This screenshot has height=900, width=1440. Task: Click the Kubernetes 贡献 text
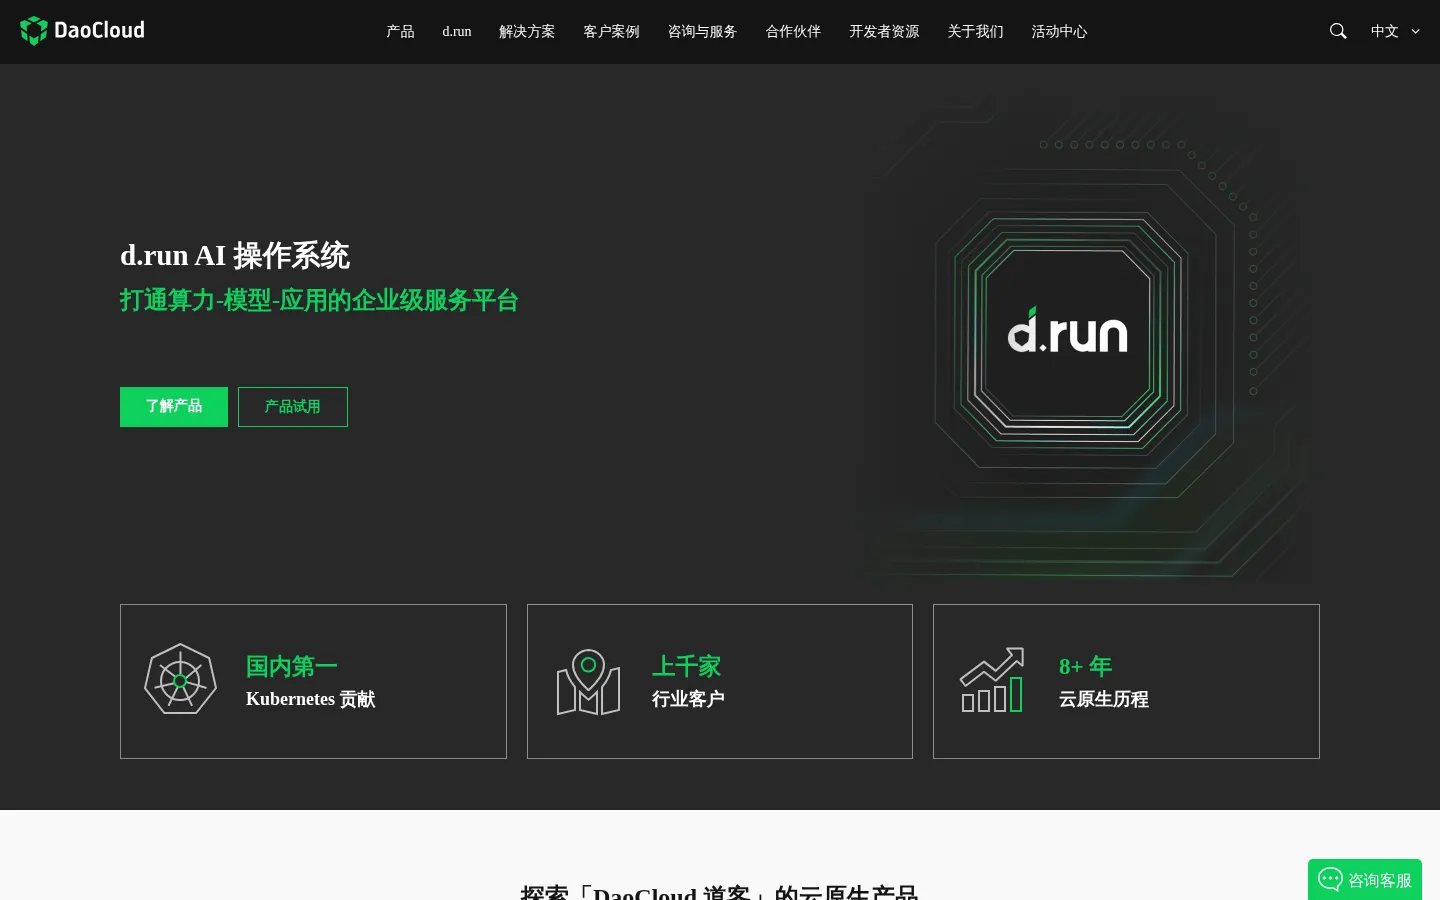tap(311, 699)
